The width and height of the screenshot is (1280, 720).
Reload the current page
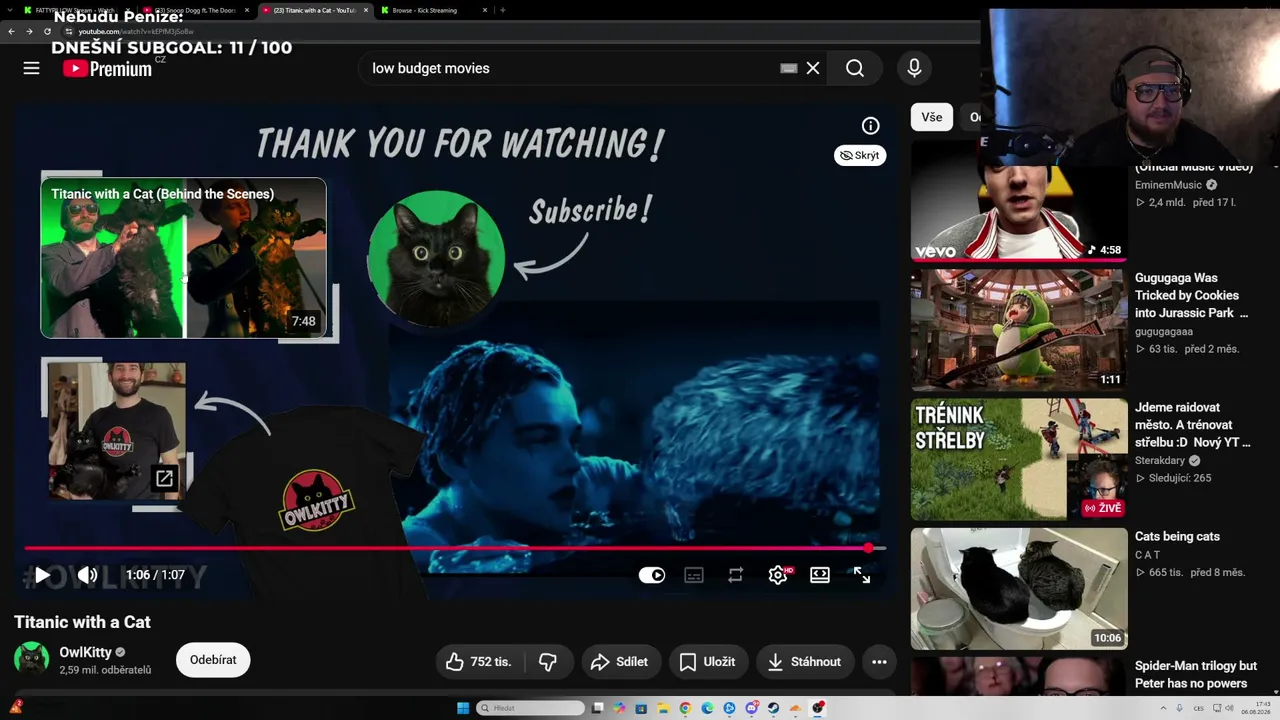click(47, 31)
